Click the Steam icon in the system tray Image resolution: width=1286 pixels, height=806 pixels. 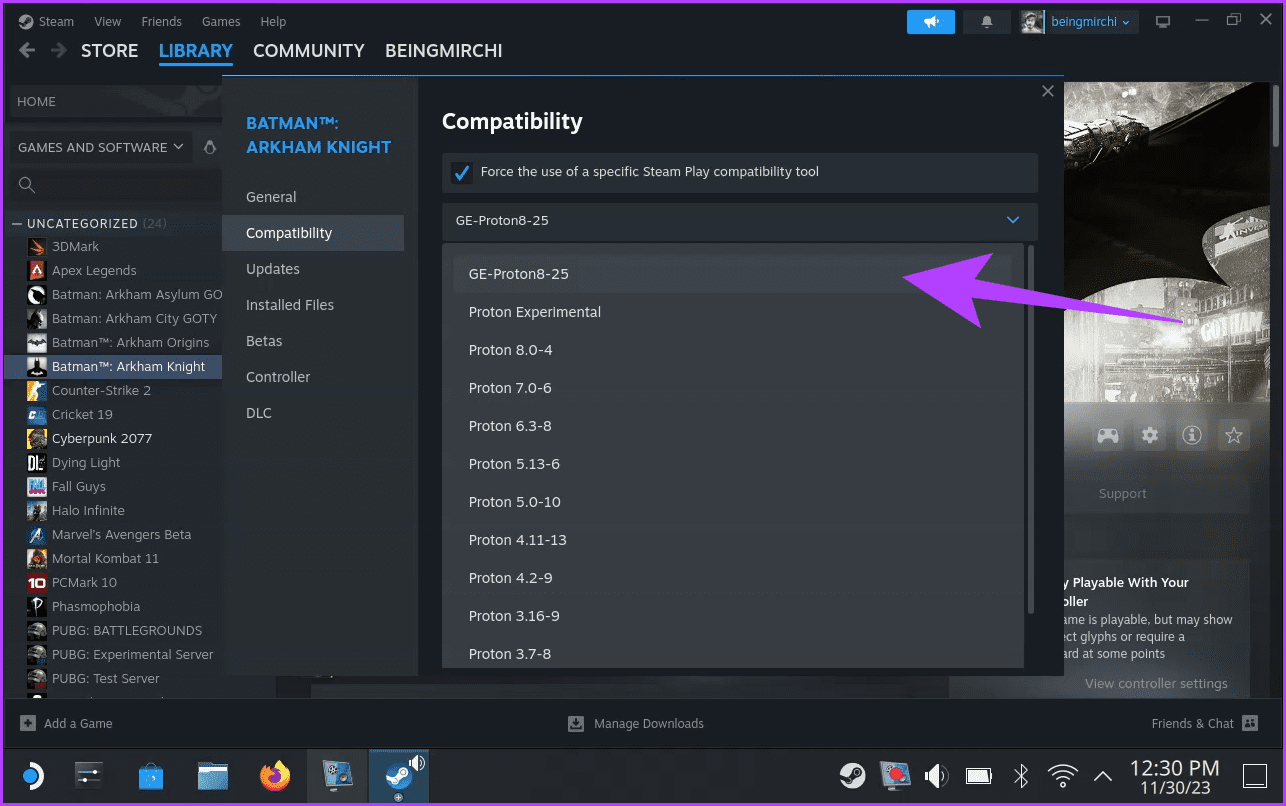(852, 775)
